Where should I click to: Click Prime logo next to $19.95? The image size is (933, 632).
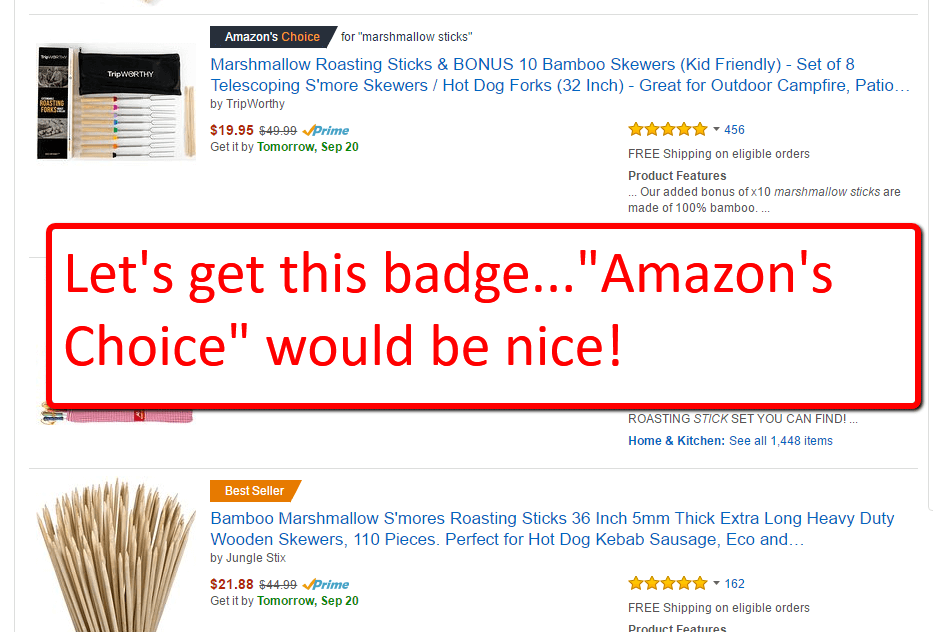pos(326,130)
